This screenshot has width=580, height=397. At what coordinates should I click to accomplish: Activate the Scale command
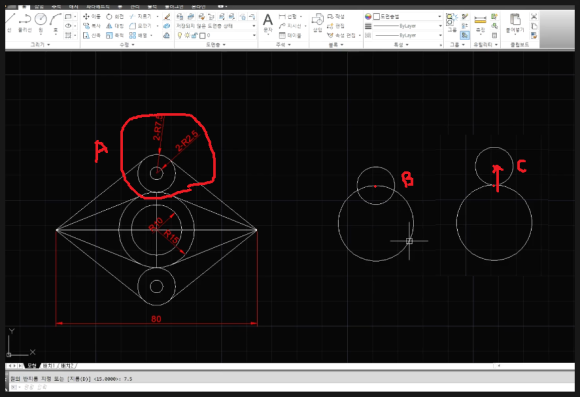(x=115, y=36)
